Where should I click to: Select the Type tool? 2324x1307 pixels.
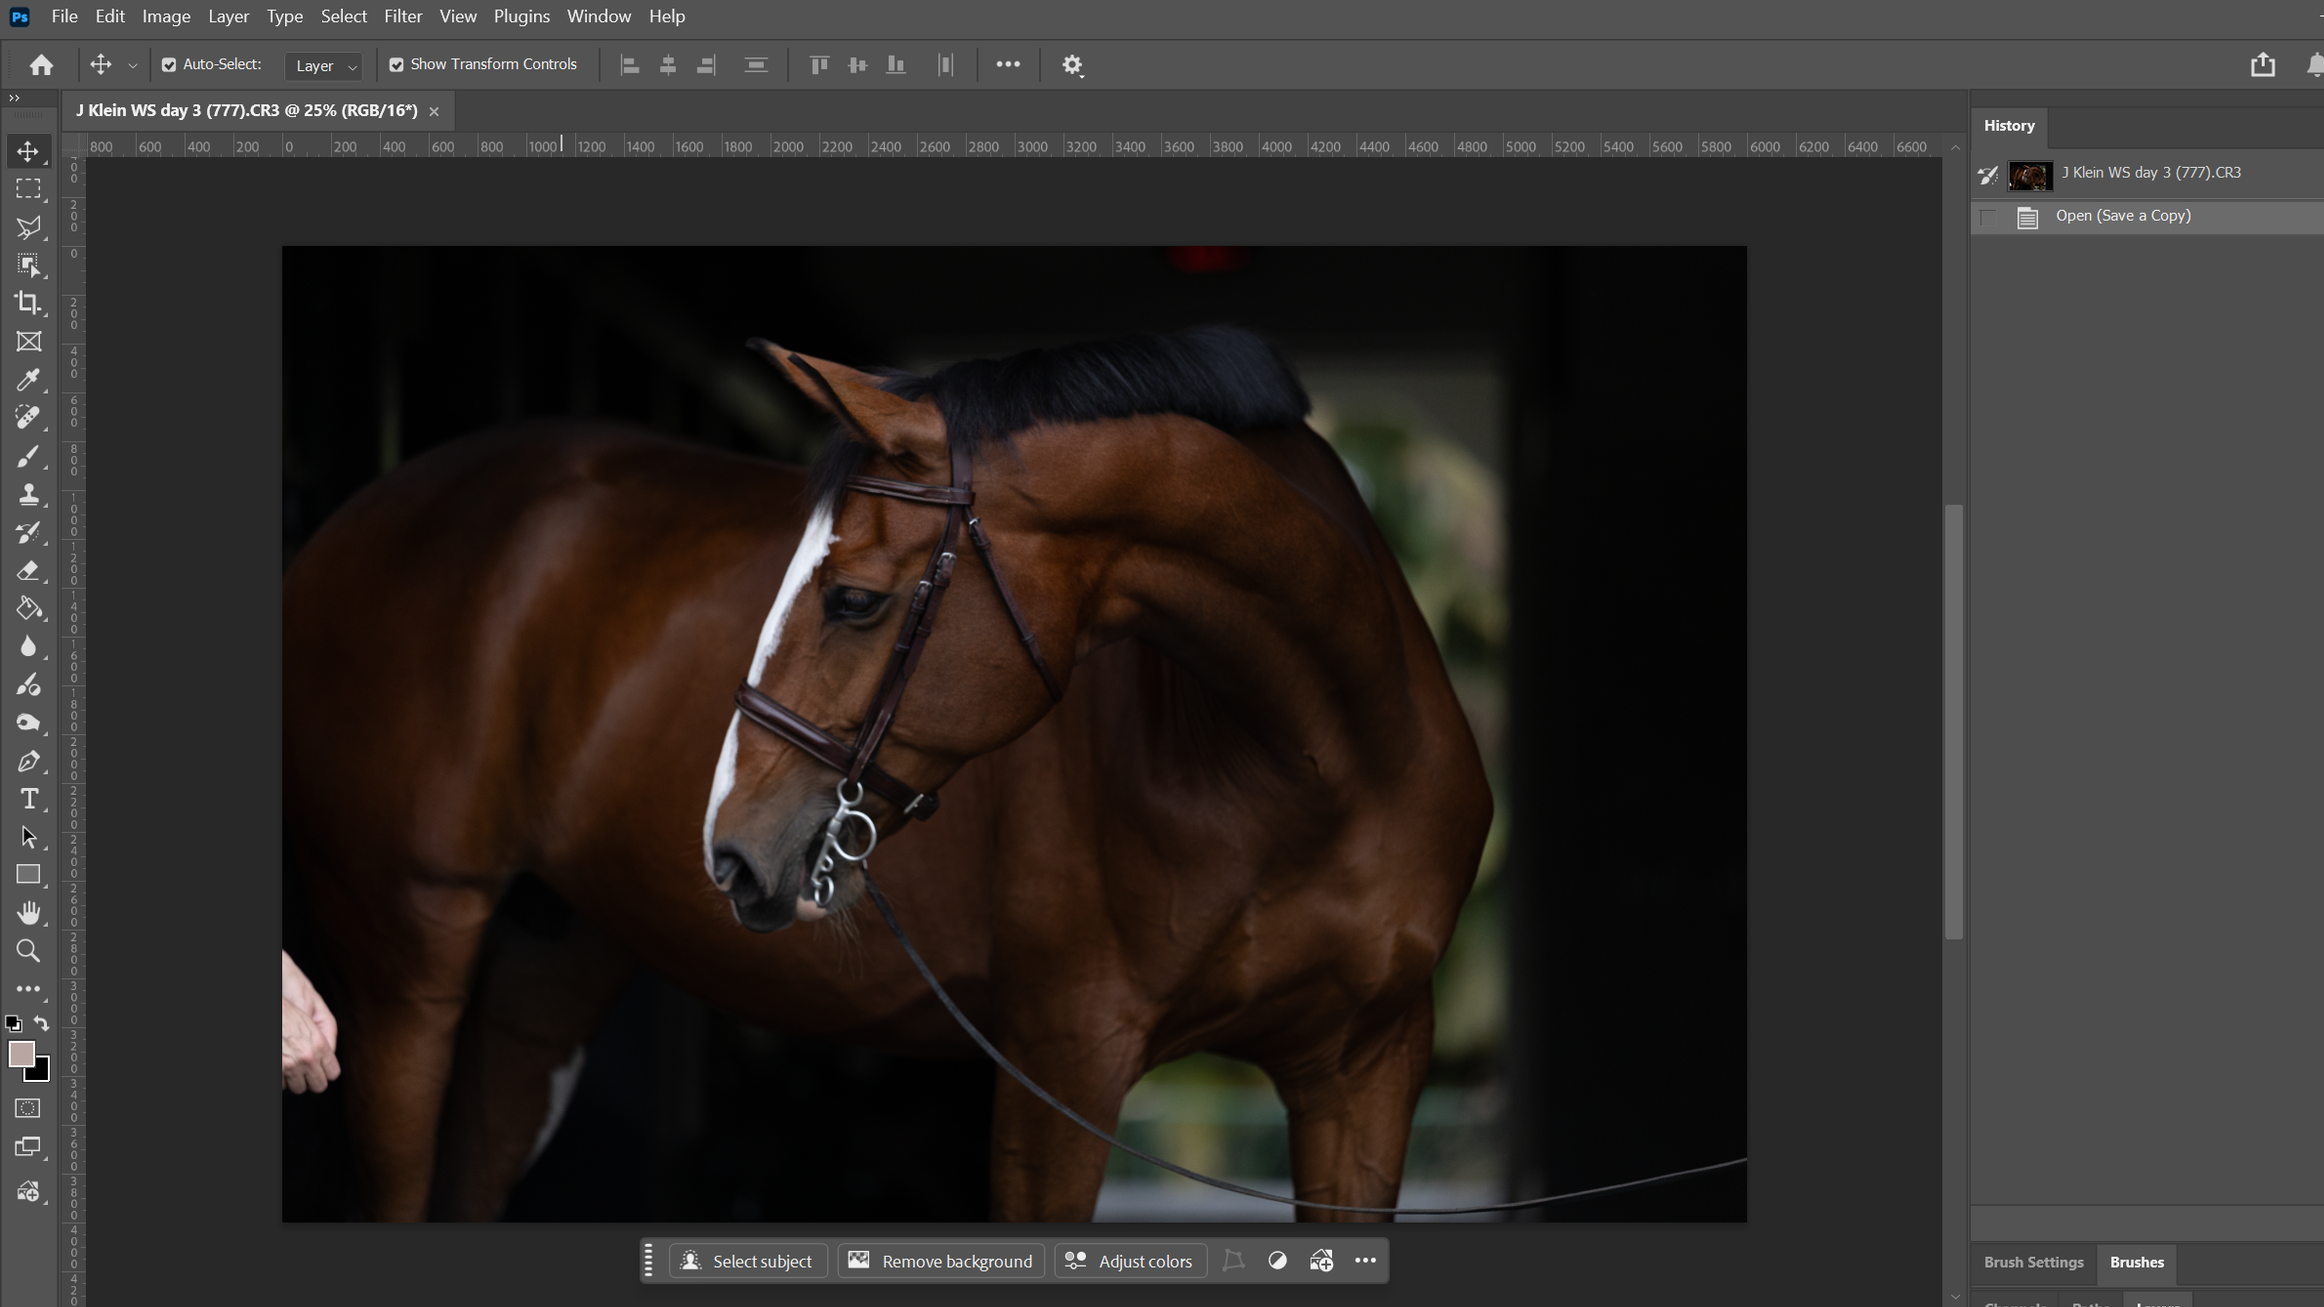tap(29, 798)
